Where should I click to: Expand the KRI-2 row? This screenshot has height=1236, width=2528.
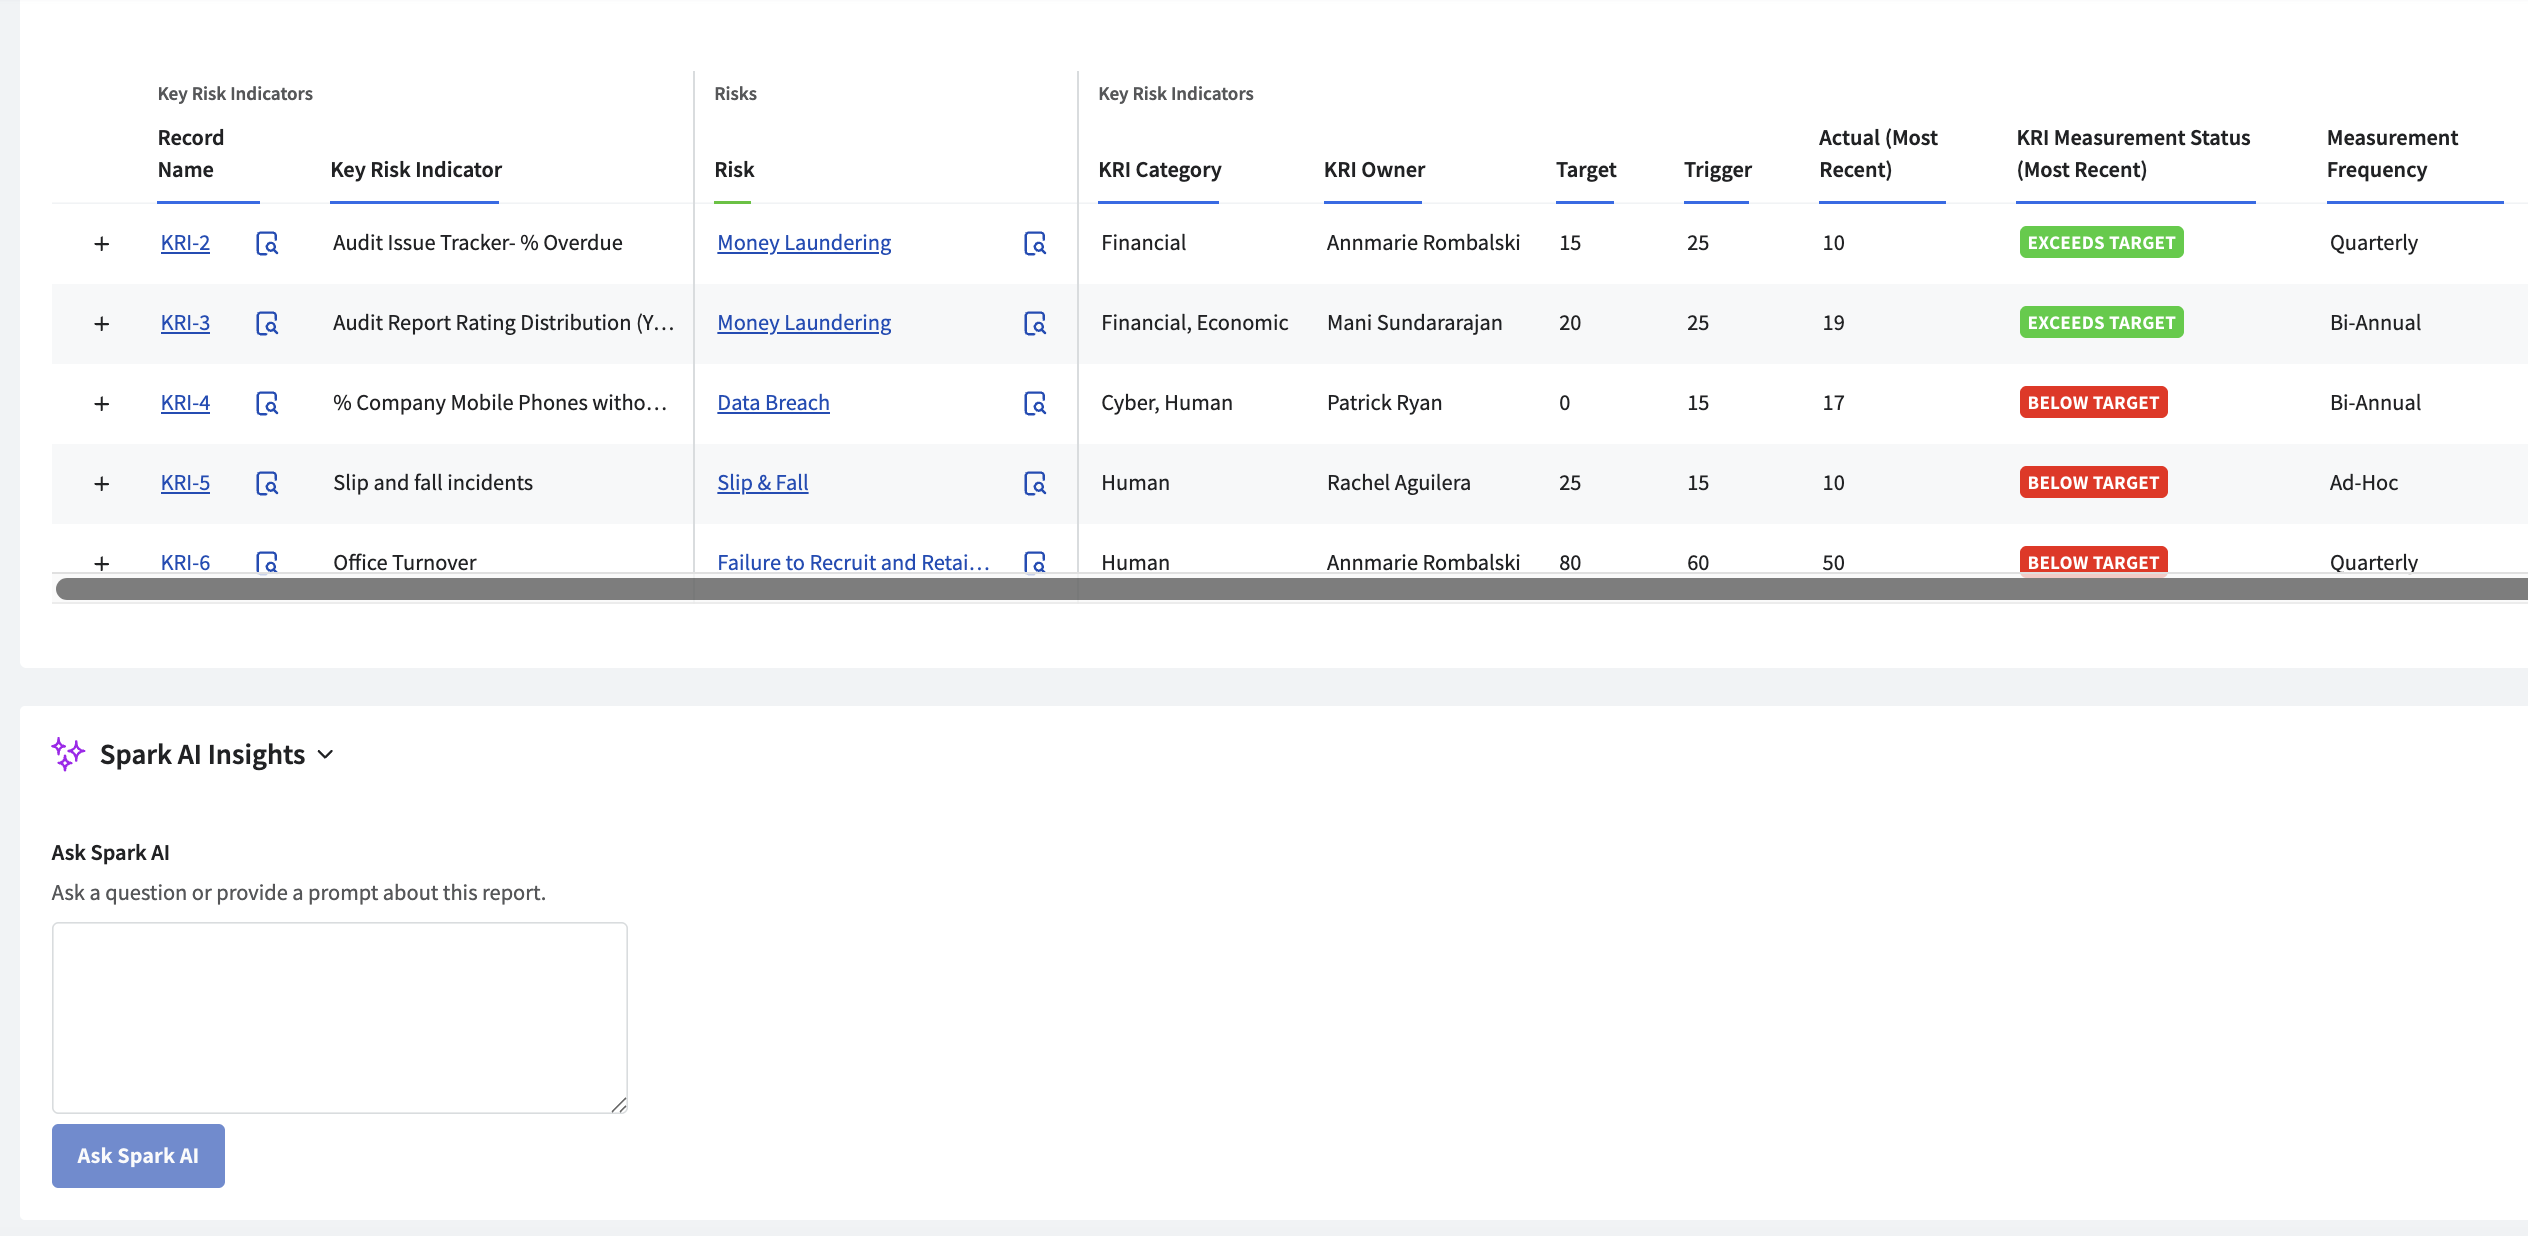click(101, 244)
